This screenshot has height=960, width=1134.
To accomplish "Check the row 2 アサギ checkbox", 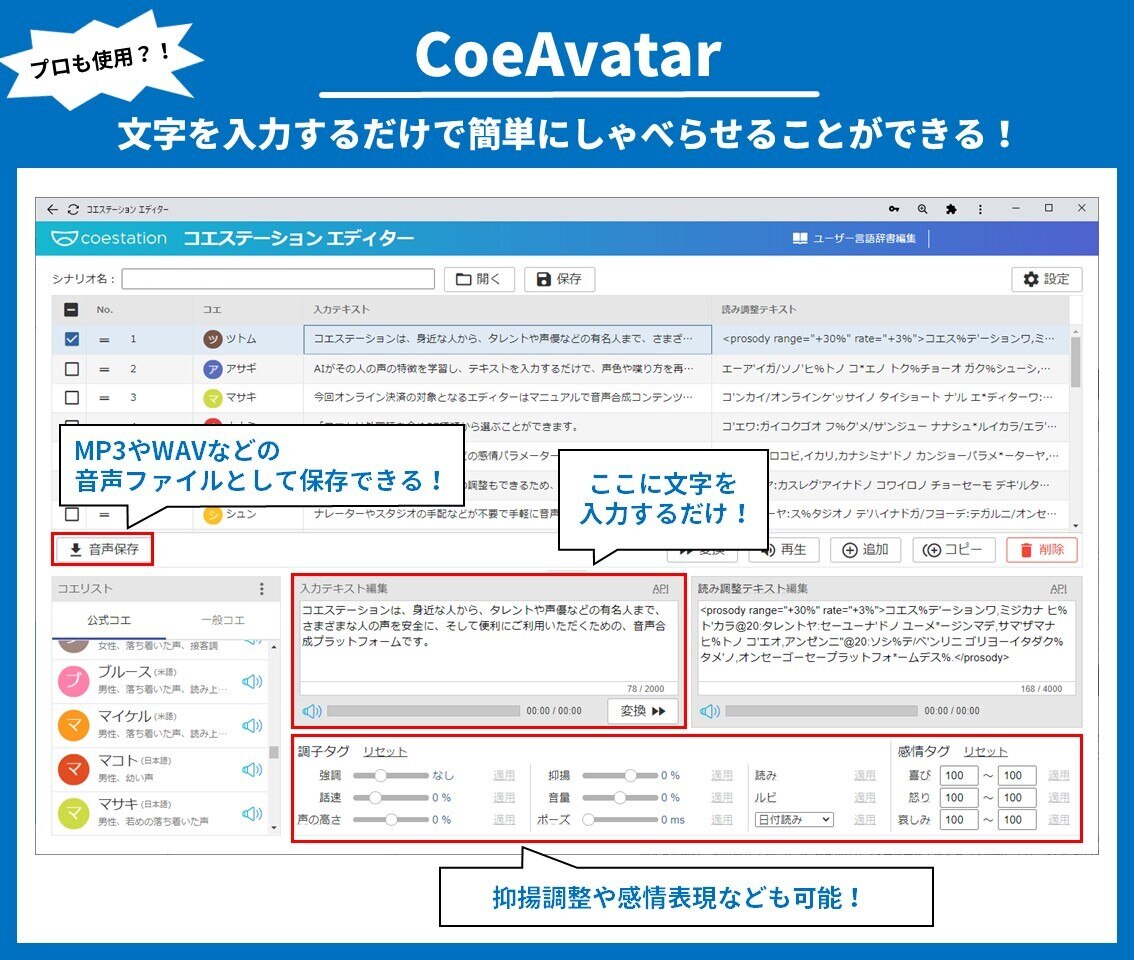I will (72, 369).
